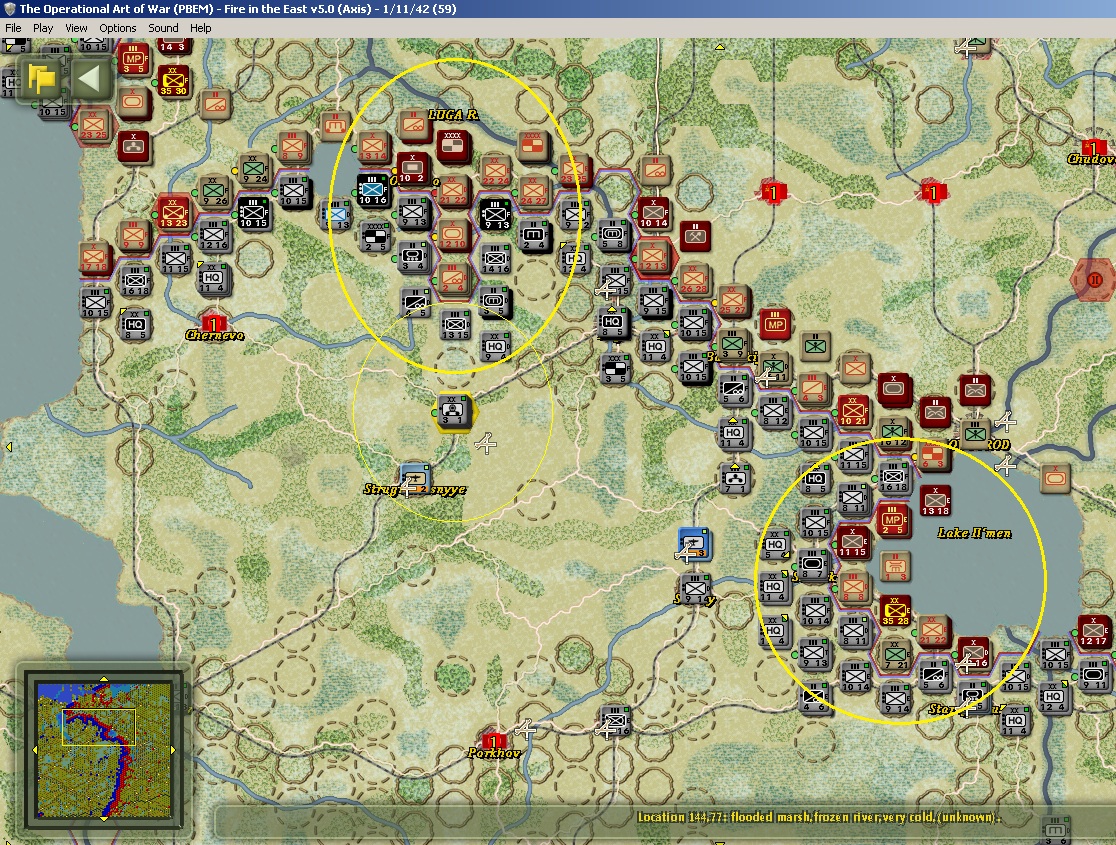Viewport: 1116px width, 845px height.
Task: Select the dark red Soviet engineer unit
Action: [x=695, y=236]
